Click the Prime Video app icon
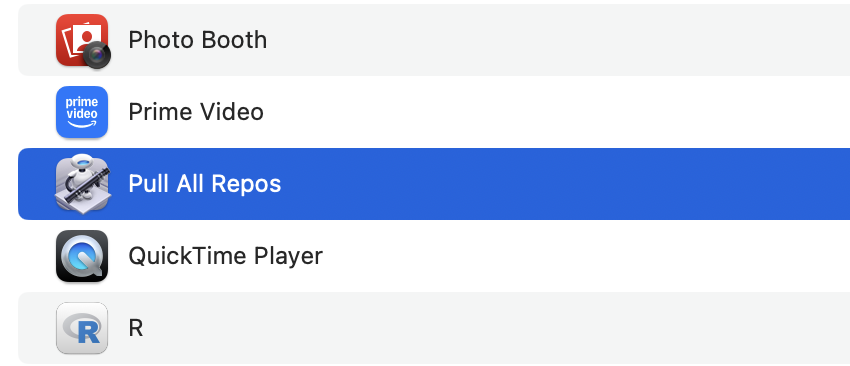Image resolution: width=850 pixels, height=366 pixels. click(x=82, y=112)
